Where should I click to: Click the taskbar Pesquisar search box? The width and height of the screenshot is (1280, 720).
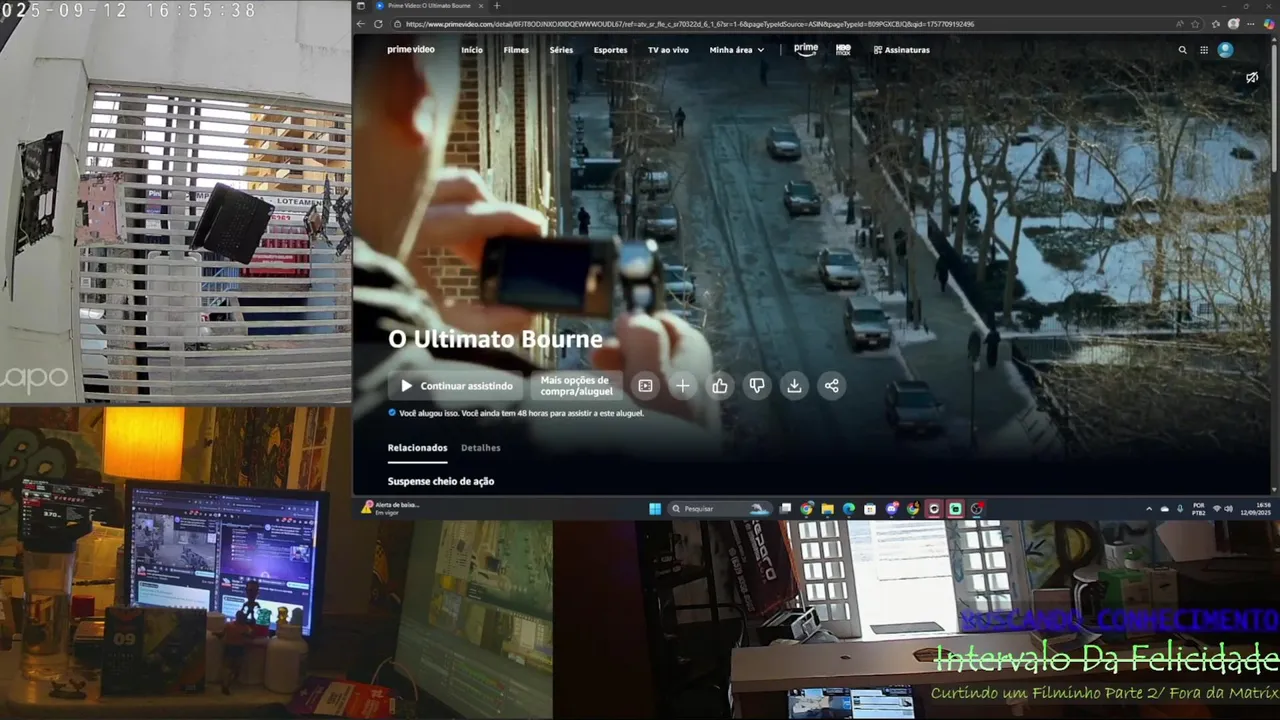click(720, 509)
